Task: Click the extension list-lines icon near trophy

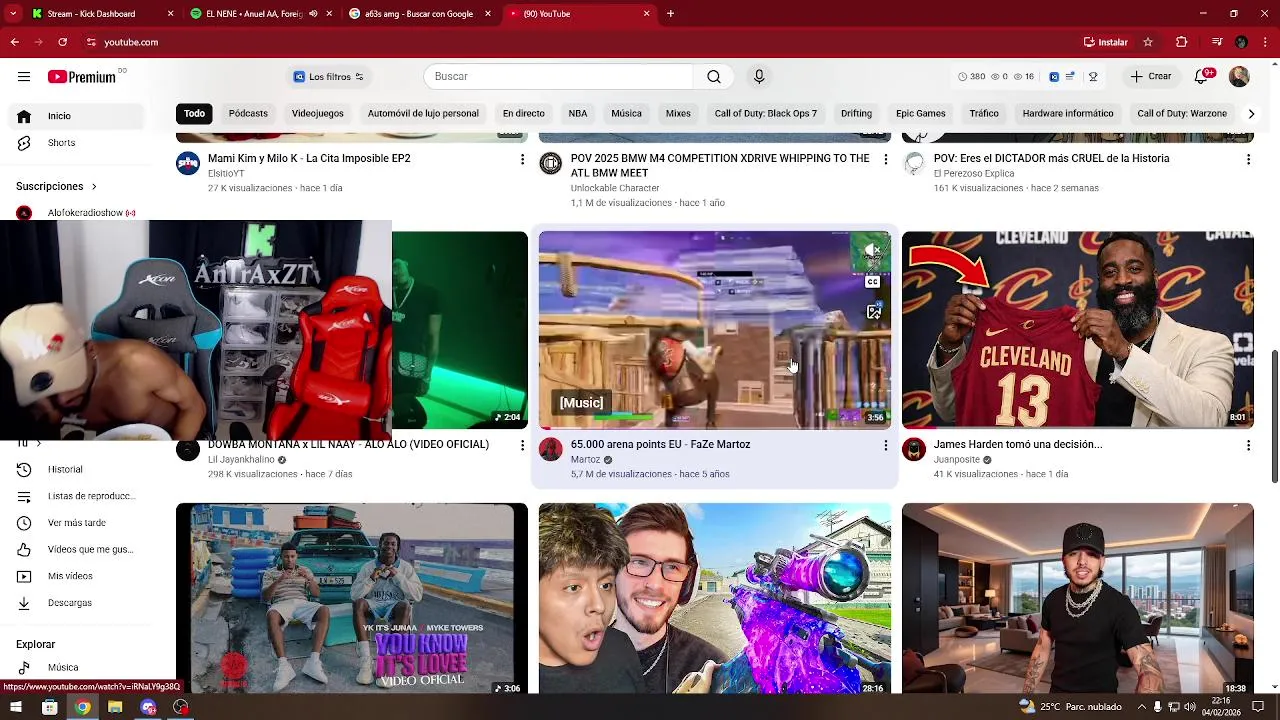Action: click(1070, 77)
